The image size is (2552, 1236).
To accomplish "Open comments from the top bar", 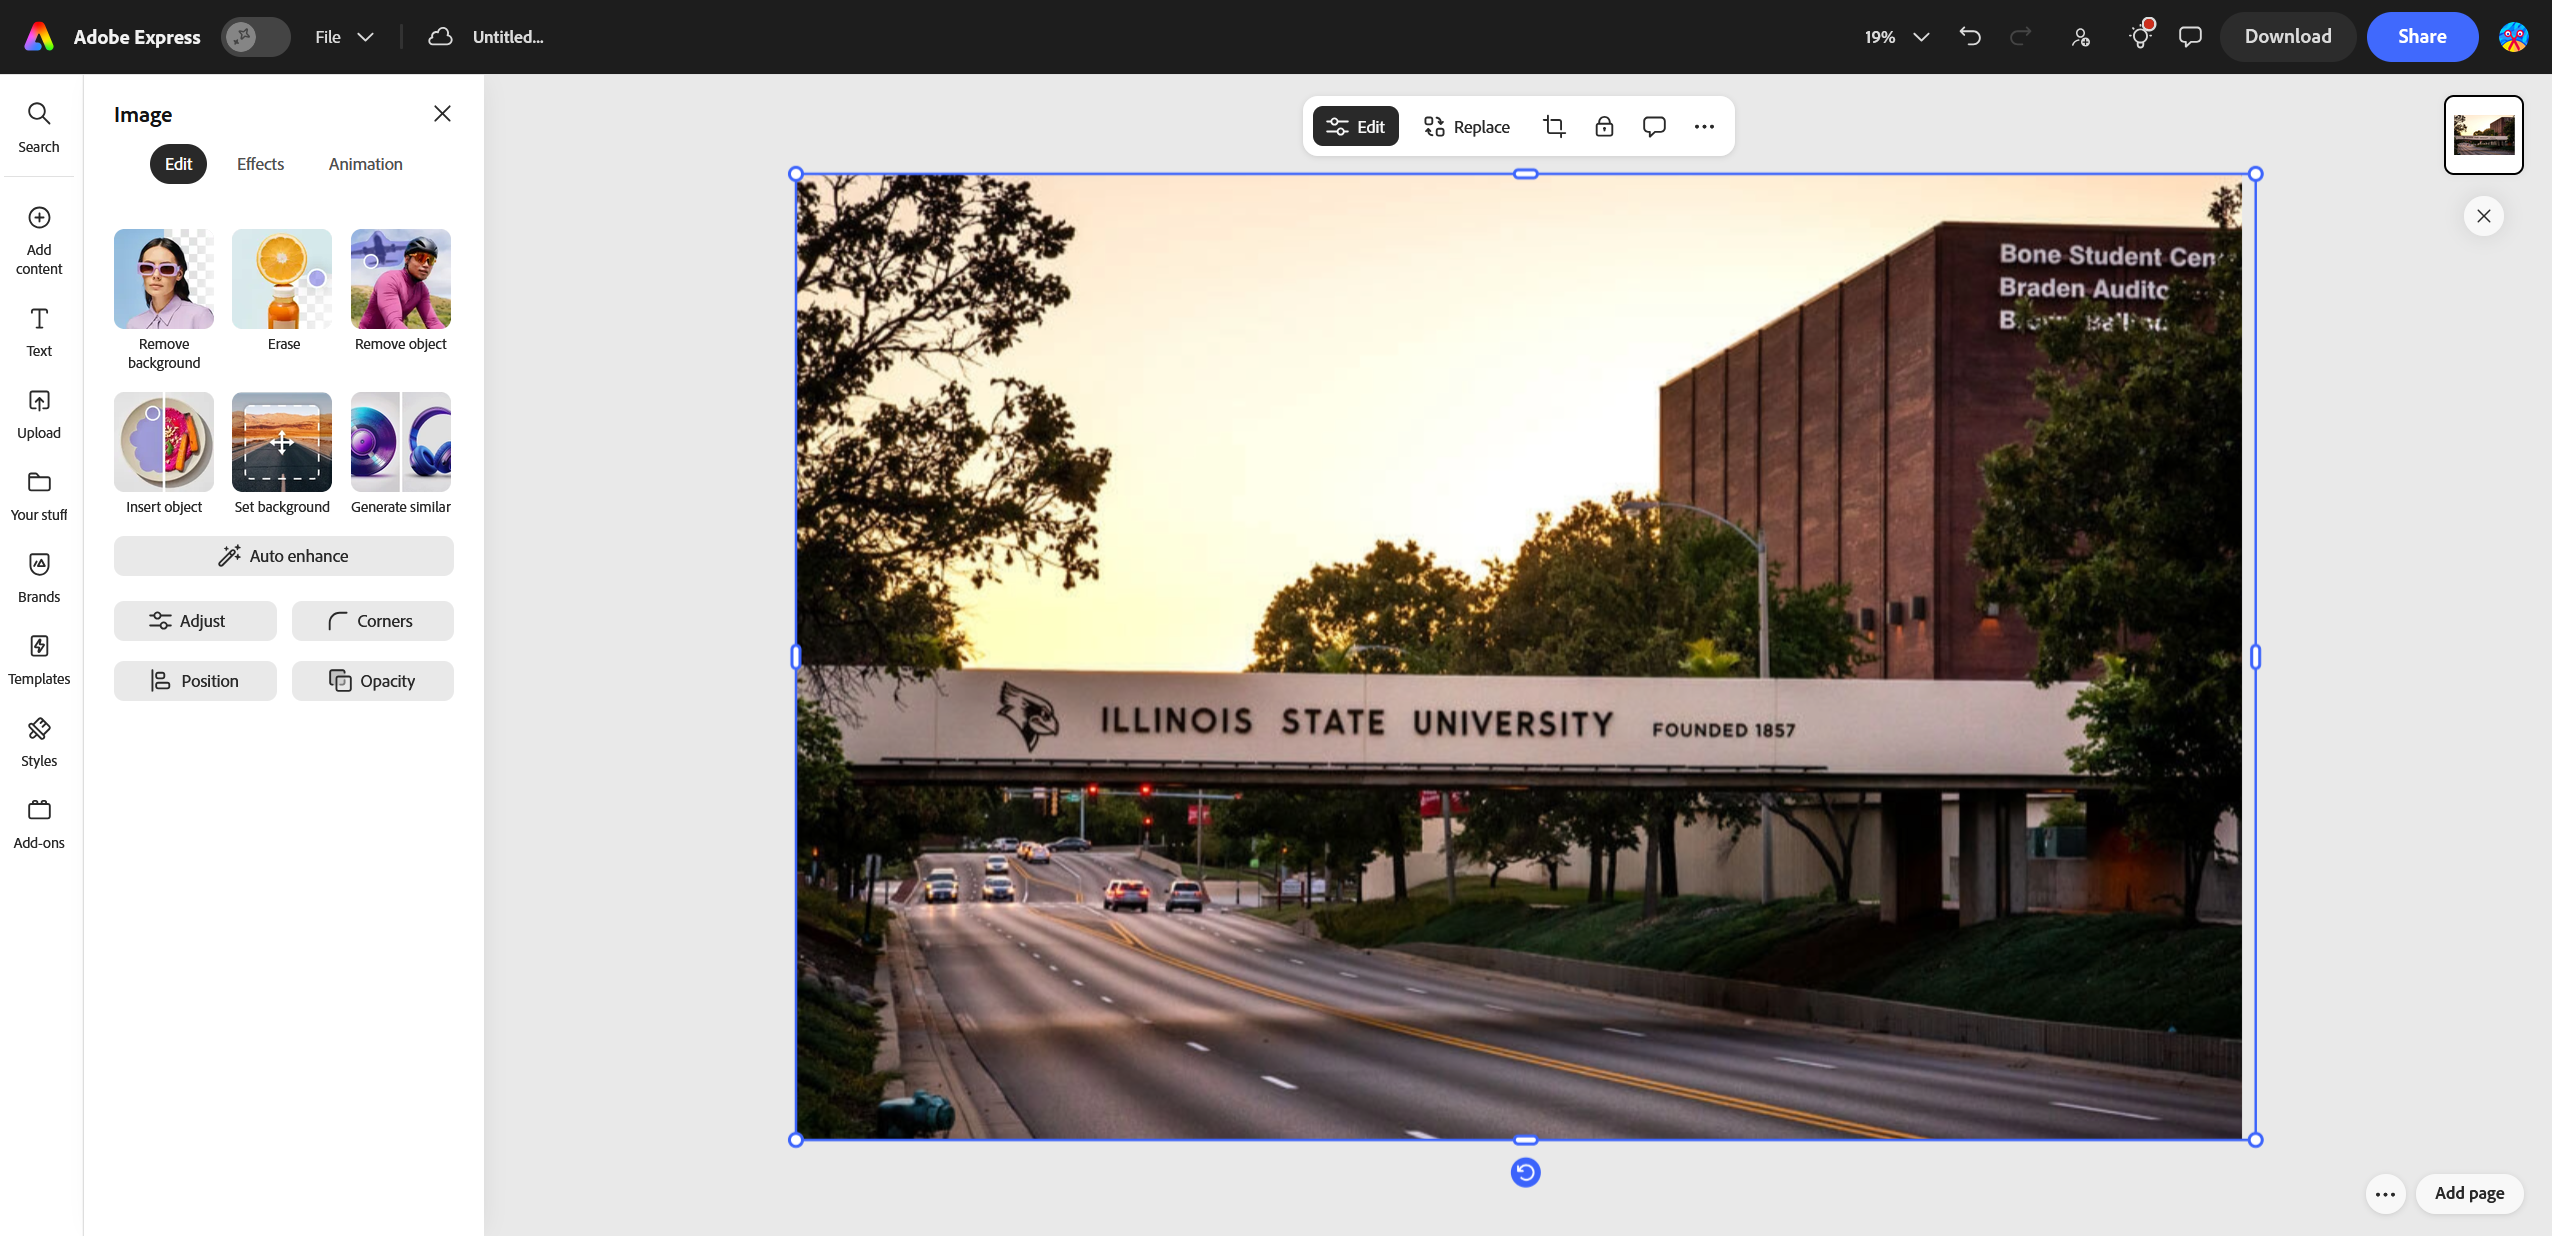I will 2190,37.
